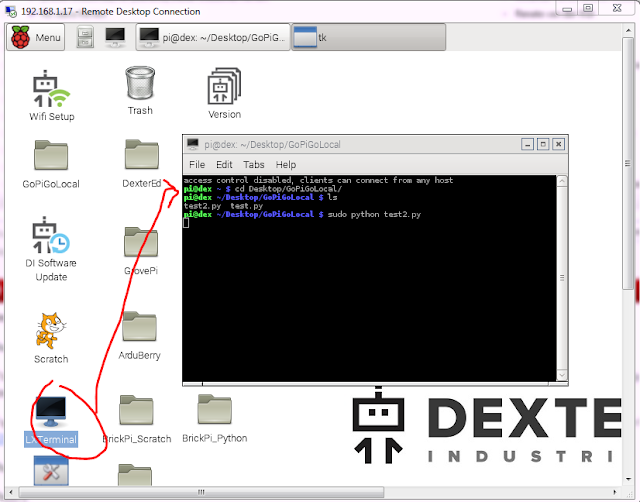Open the BrickPi_Scratch folder
This screenshot has height=502, width=640.
(x=136, y=419)
